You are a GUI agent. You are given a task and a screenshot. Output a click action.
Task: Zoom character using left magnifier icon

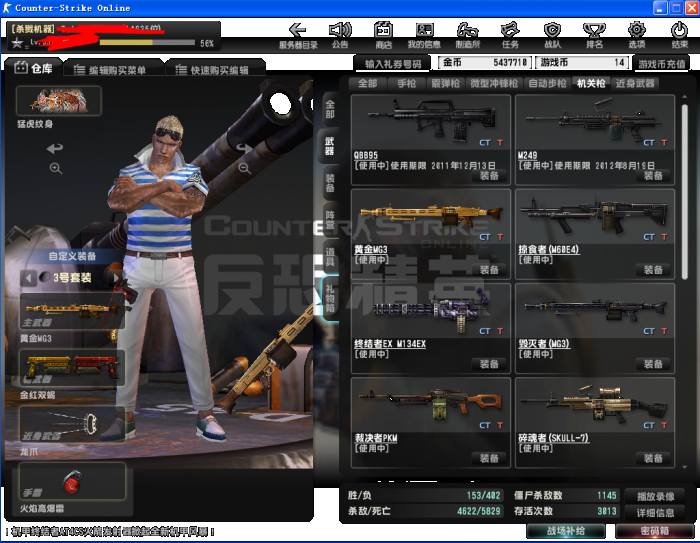tap(56, 168)
